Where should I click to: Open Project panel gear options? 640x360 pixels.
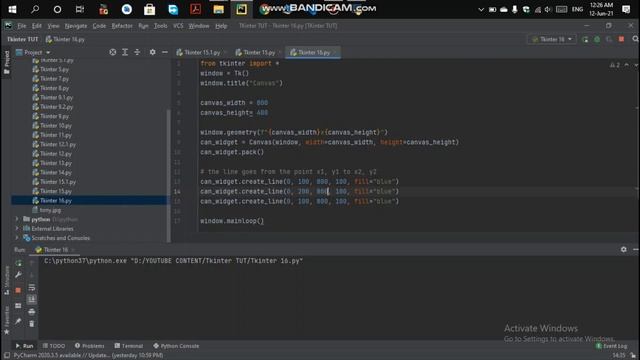(152, 52)
